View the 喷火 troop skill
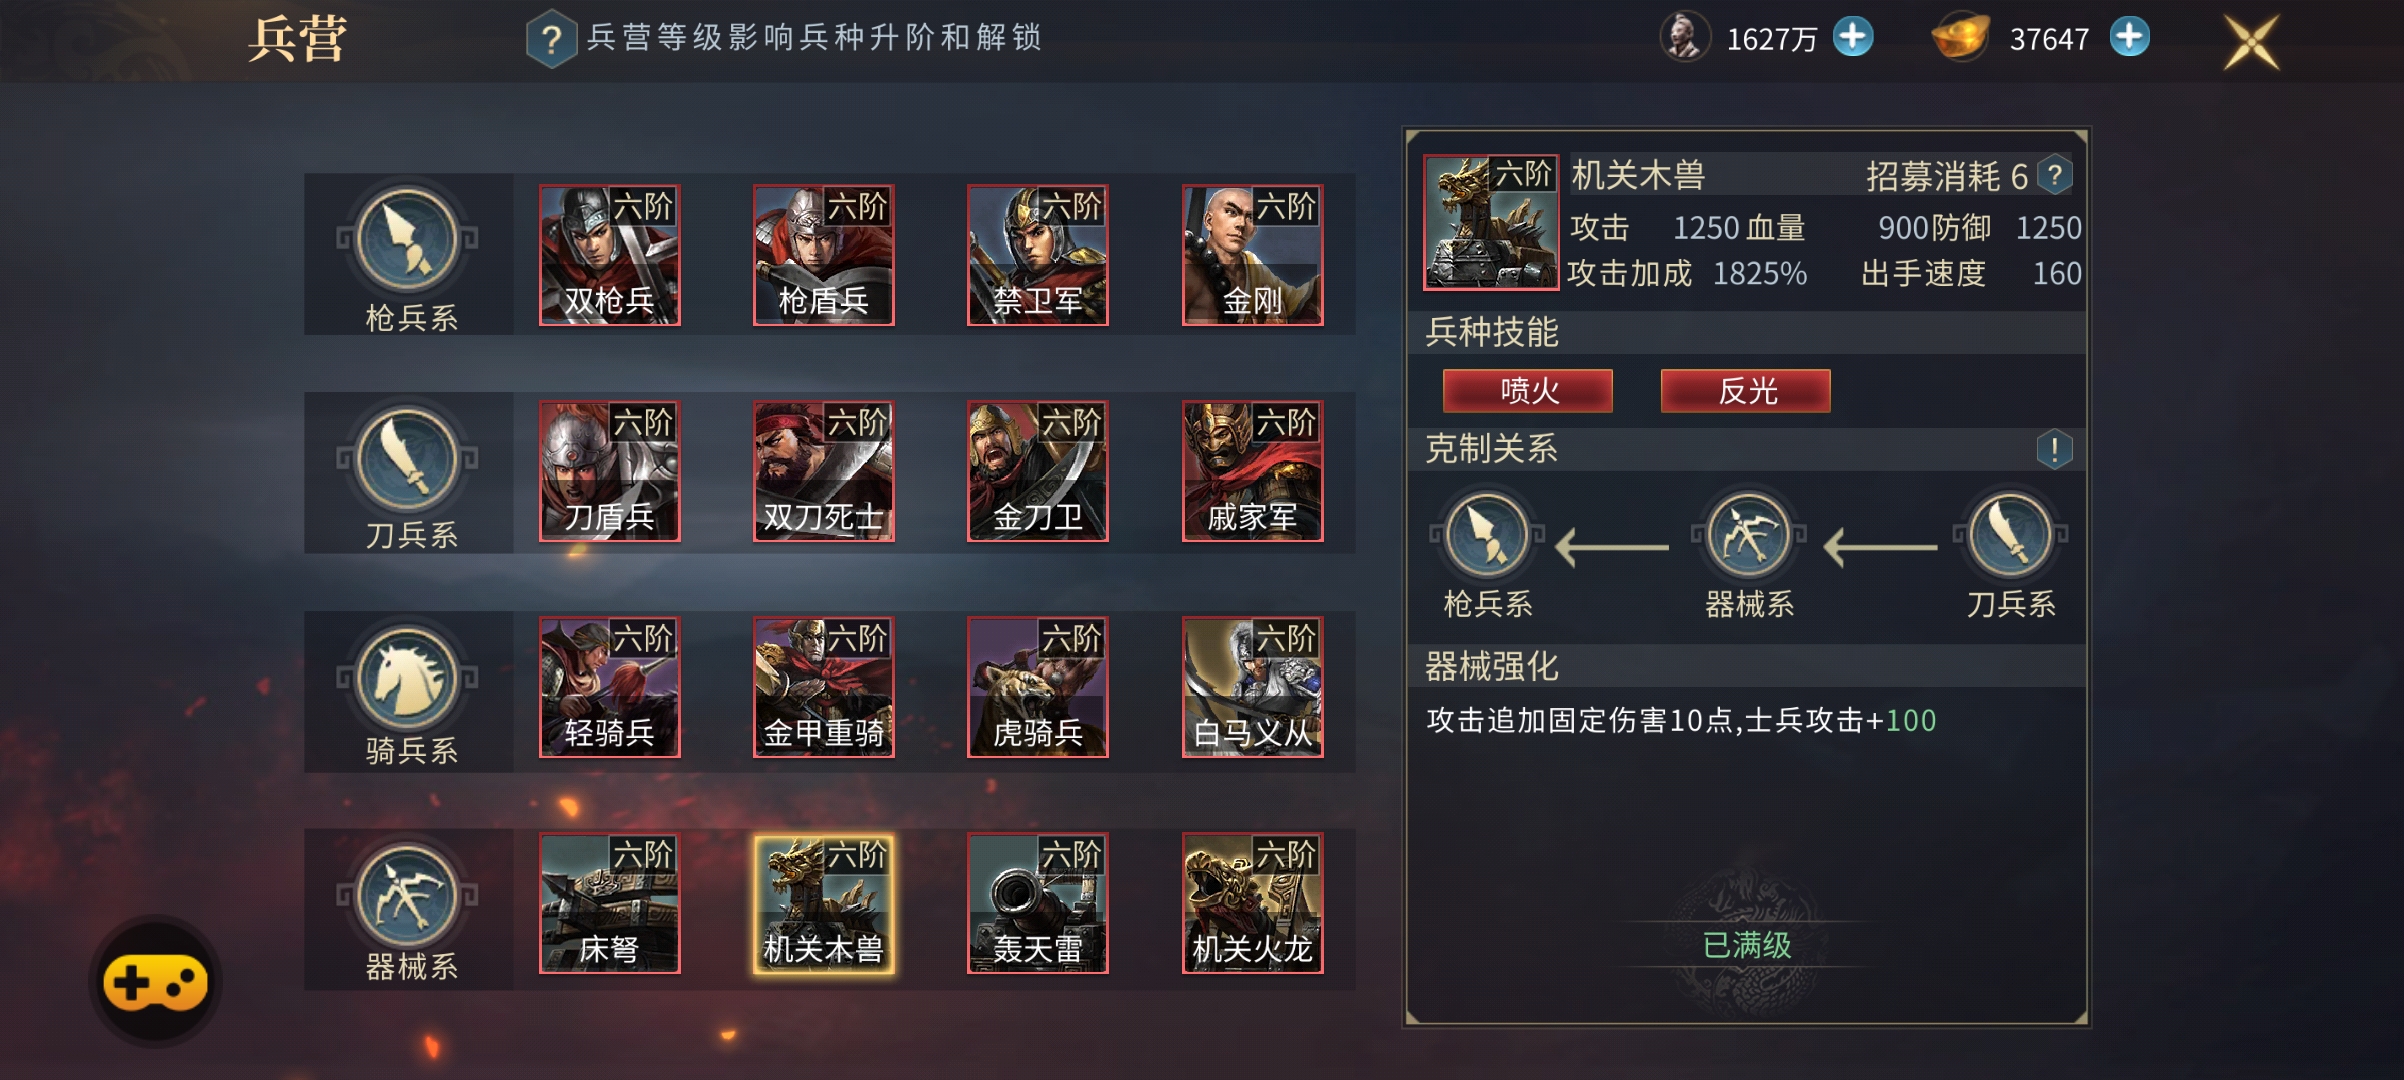The width and height of the screenshot is (2404, 1080). (1528, 391)
